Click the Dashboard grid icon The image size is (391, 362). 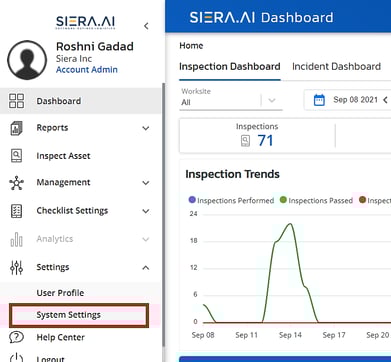[16, 101]
